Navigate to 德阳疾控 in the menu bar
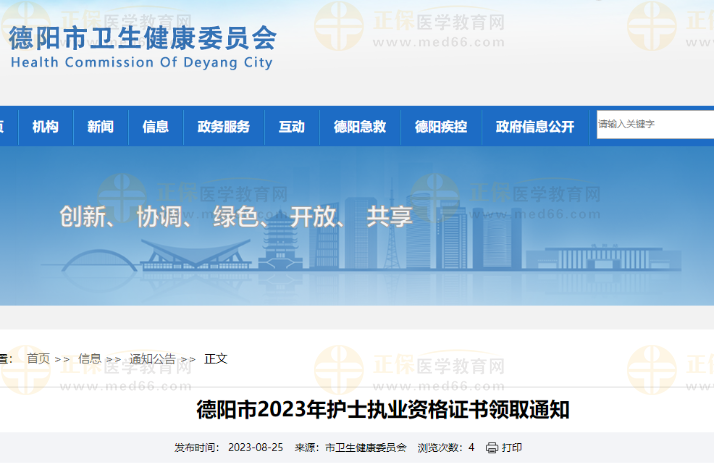Screen dimensions: 714x463 click(x=441, y=127)
